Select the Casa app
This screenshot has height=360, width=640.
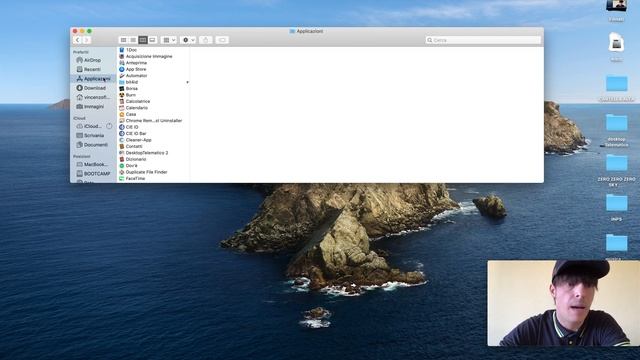coord(128,114)
